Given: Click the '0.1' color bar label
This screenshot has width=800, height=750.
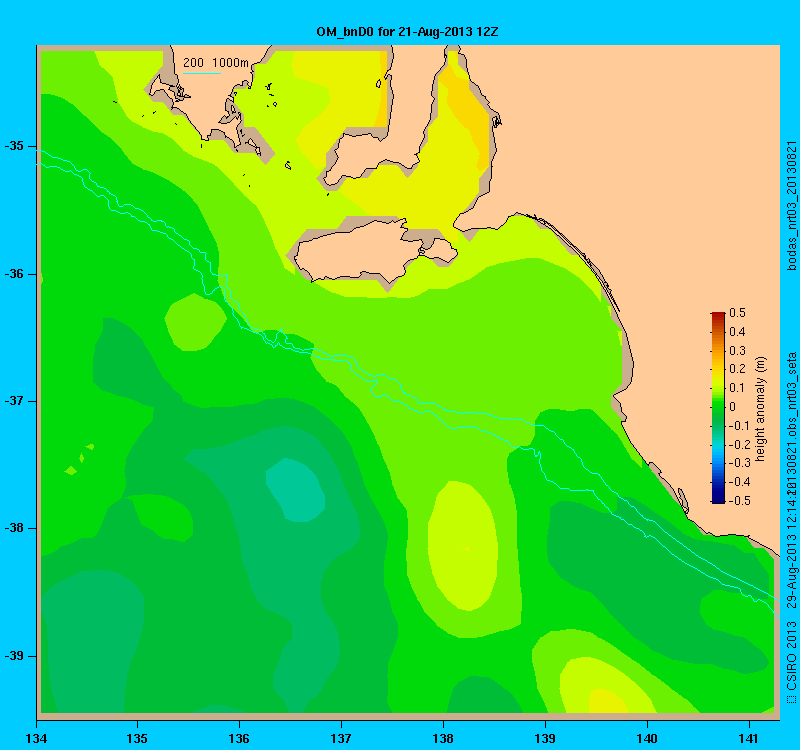Looking at the screenshot, I should tap(737, 388).
